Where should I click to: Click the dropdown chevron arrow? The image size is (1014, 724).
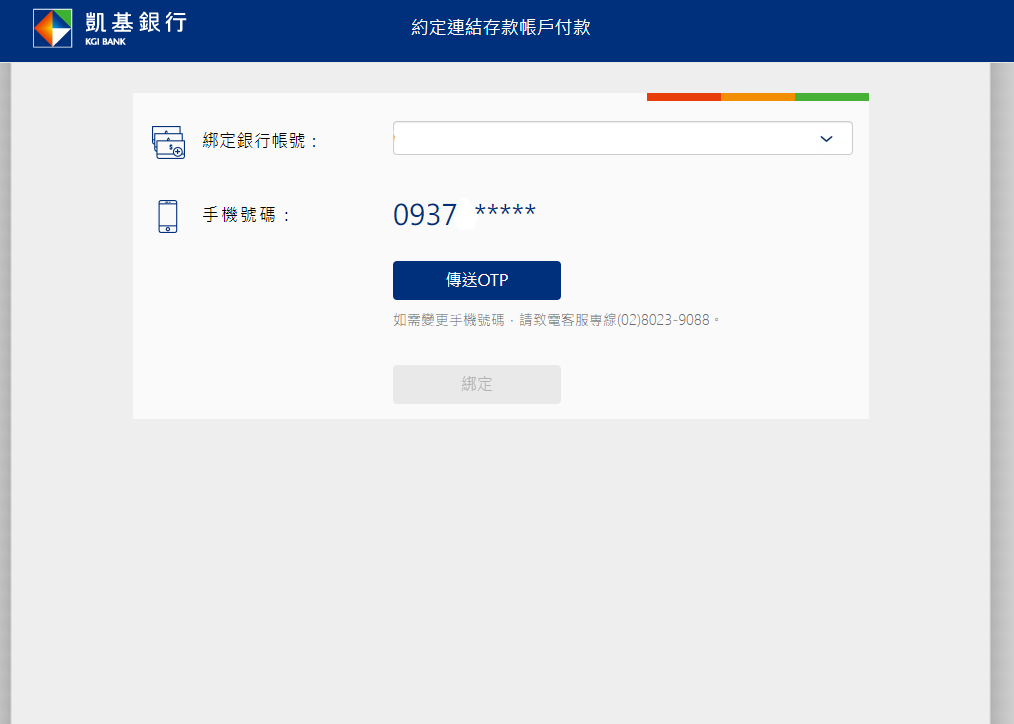click(x=826, y=139)
